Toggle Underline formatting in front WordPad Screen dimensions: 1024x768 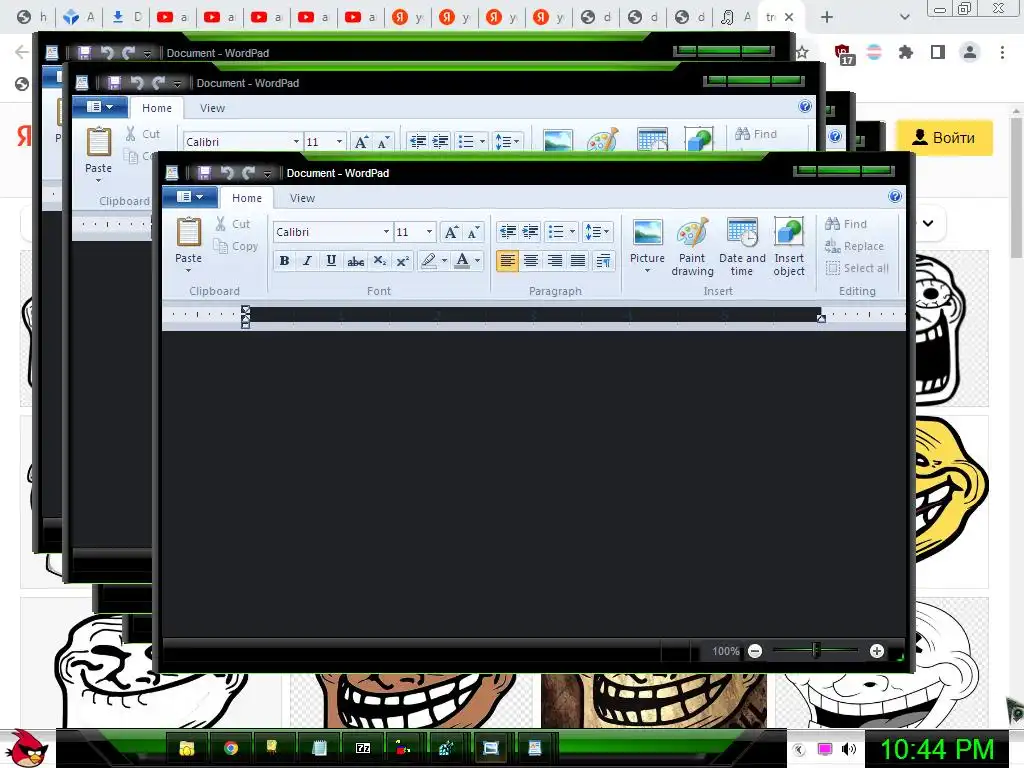(x=331, y=261)
